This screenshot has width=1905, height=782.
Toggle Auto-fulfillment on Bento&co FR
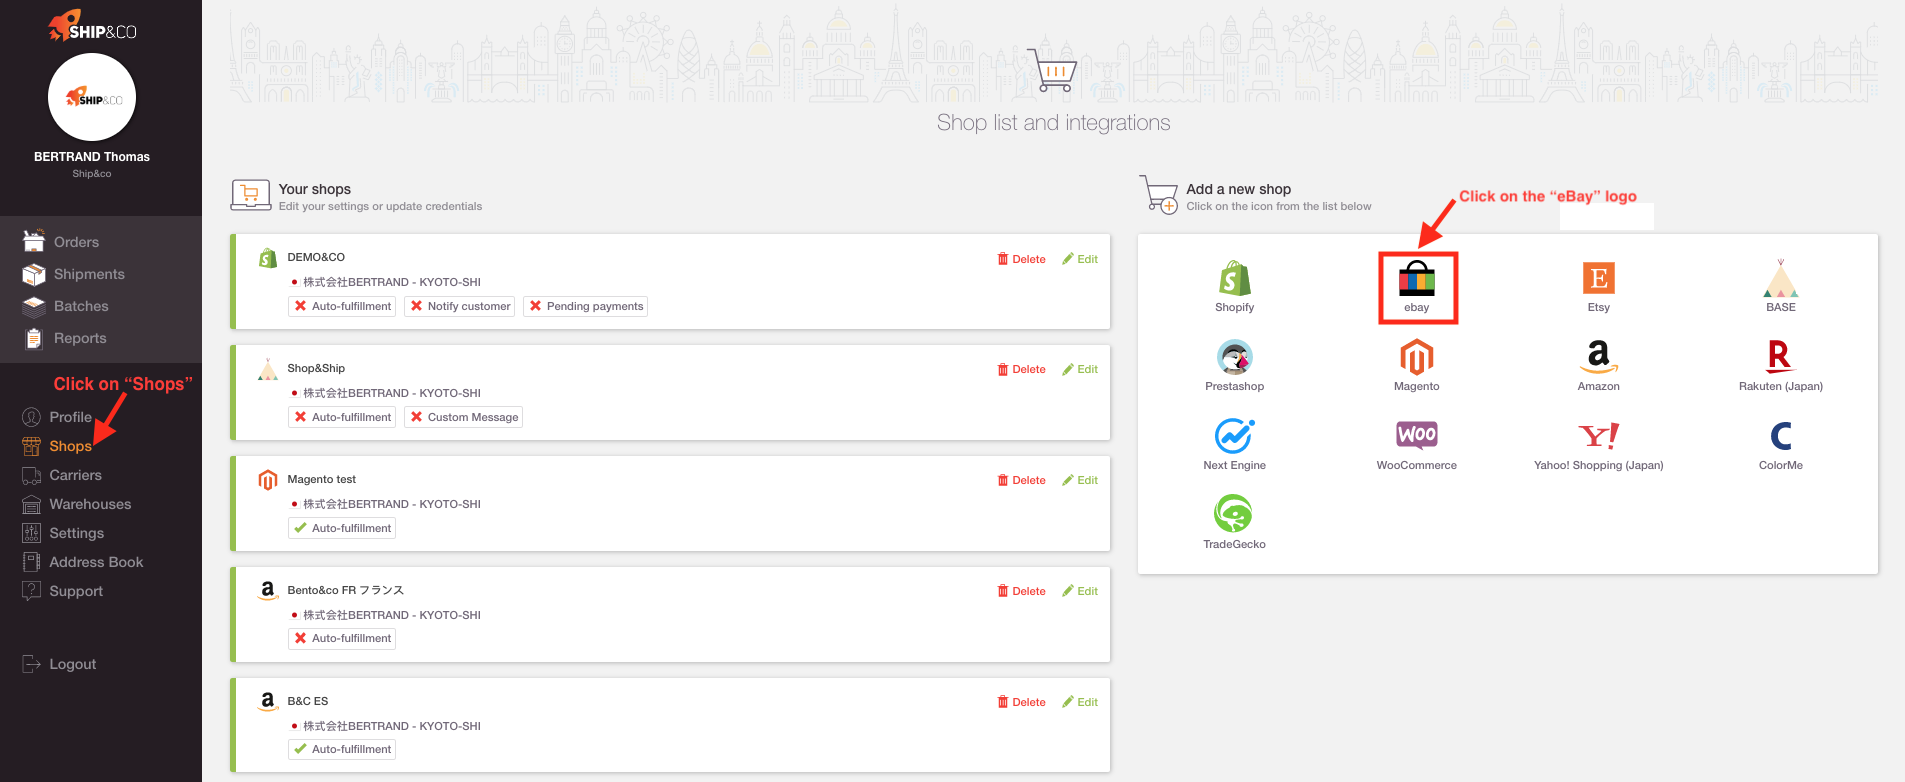342,638
